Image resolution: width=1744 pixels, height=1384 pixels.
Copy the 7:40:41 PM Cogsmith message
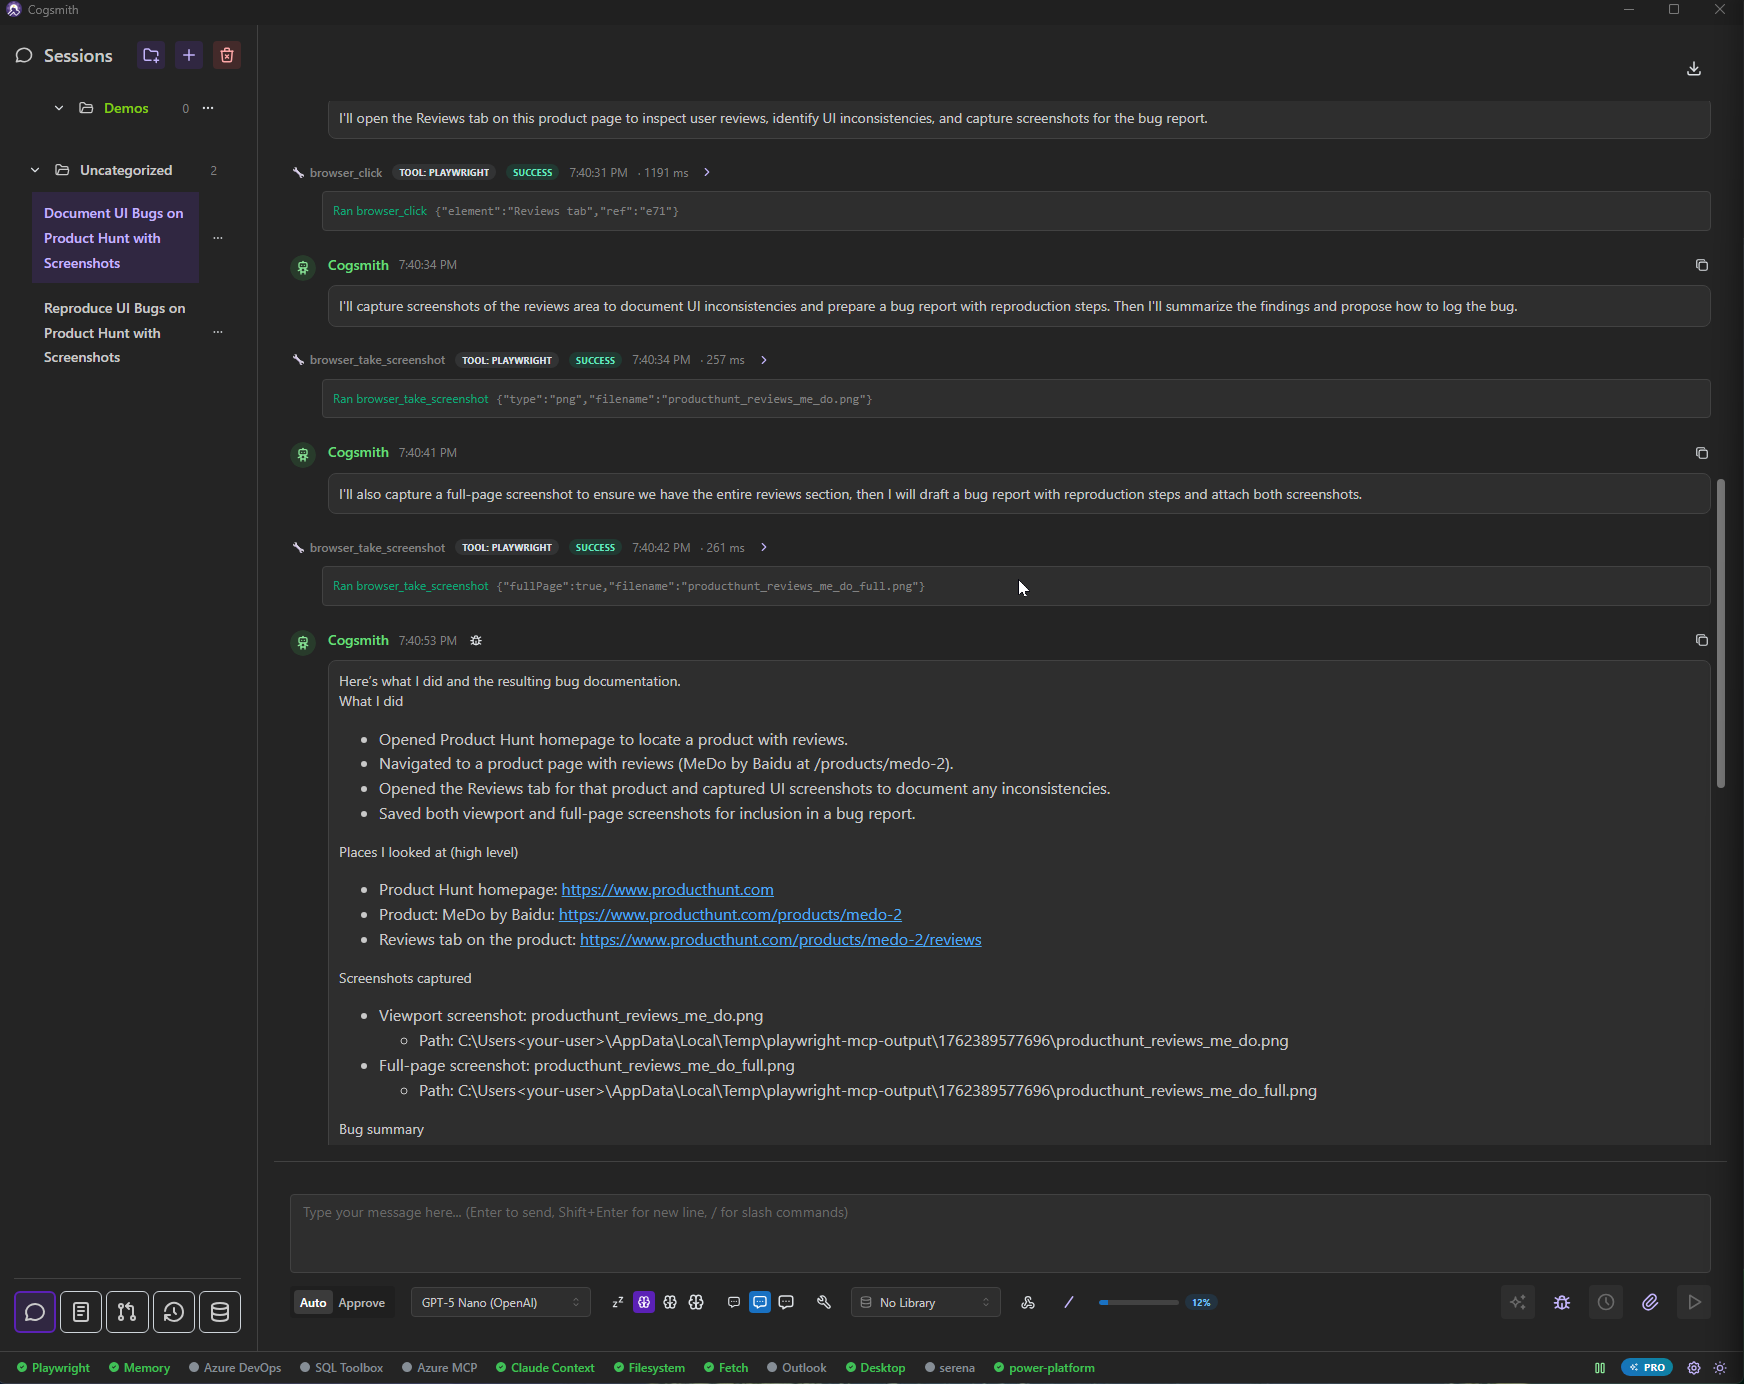[1701, 453]
